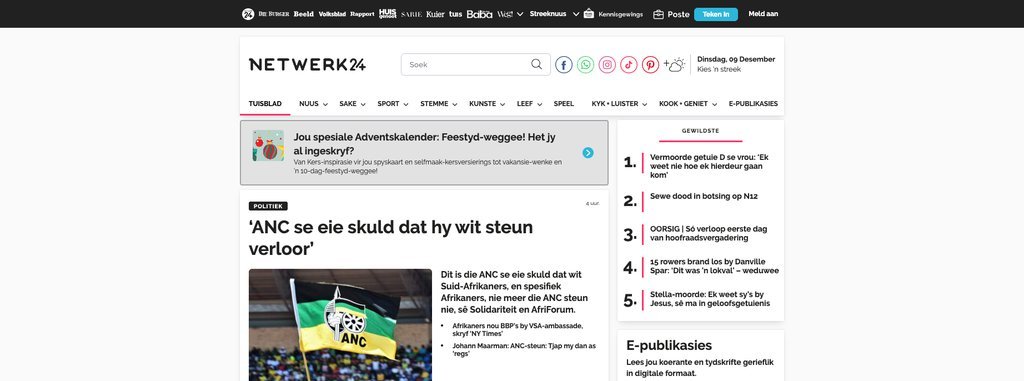Click the blue Teken in button
The height and width of the screenshot is (381, 1024).
(716, 14)
